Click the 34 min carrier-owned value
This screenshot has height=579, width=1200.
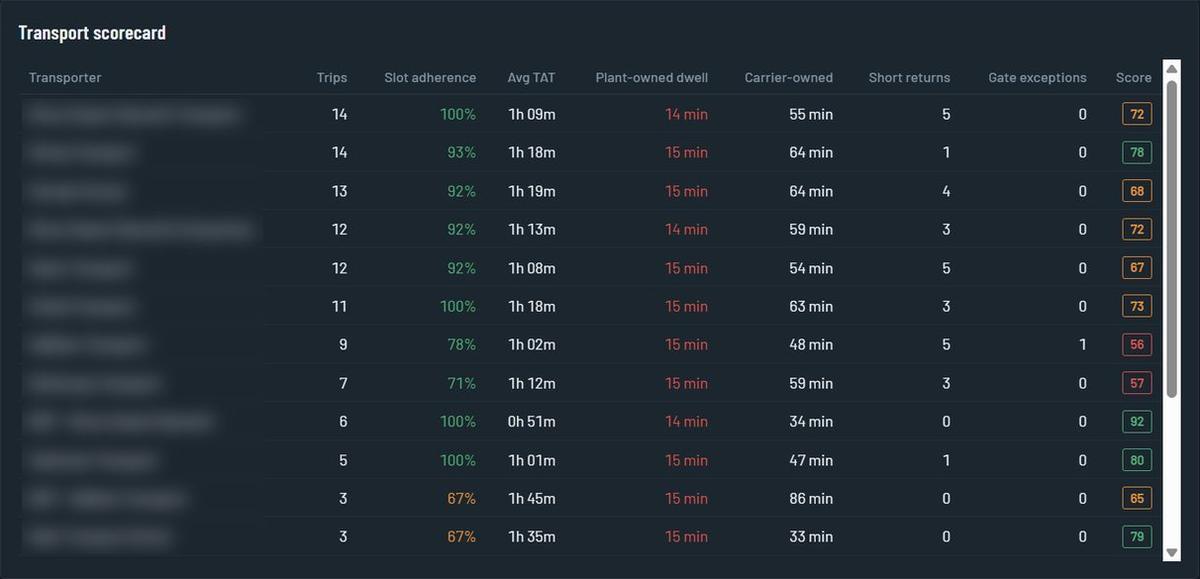pos(811,422)
